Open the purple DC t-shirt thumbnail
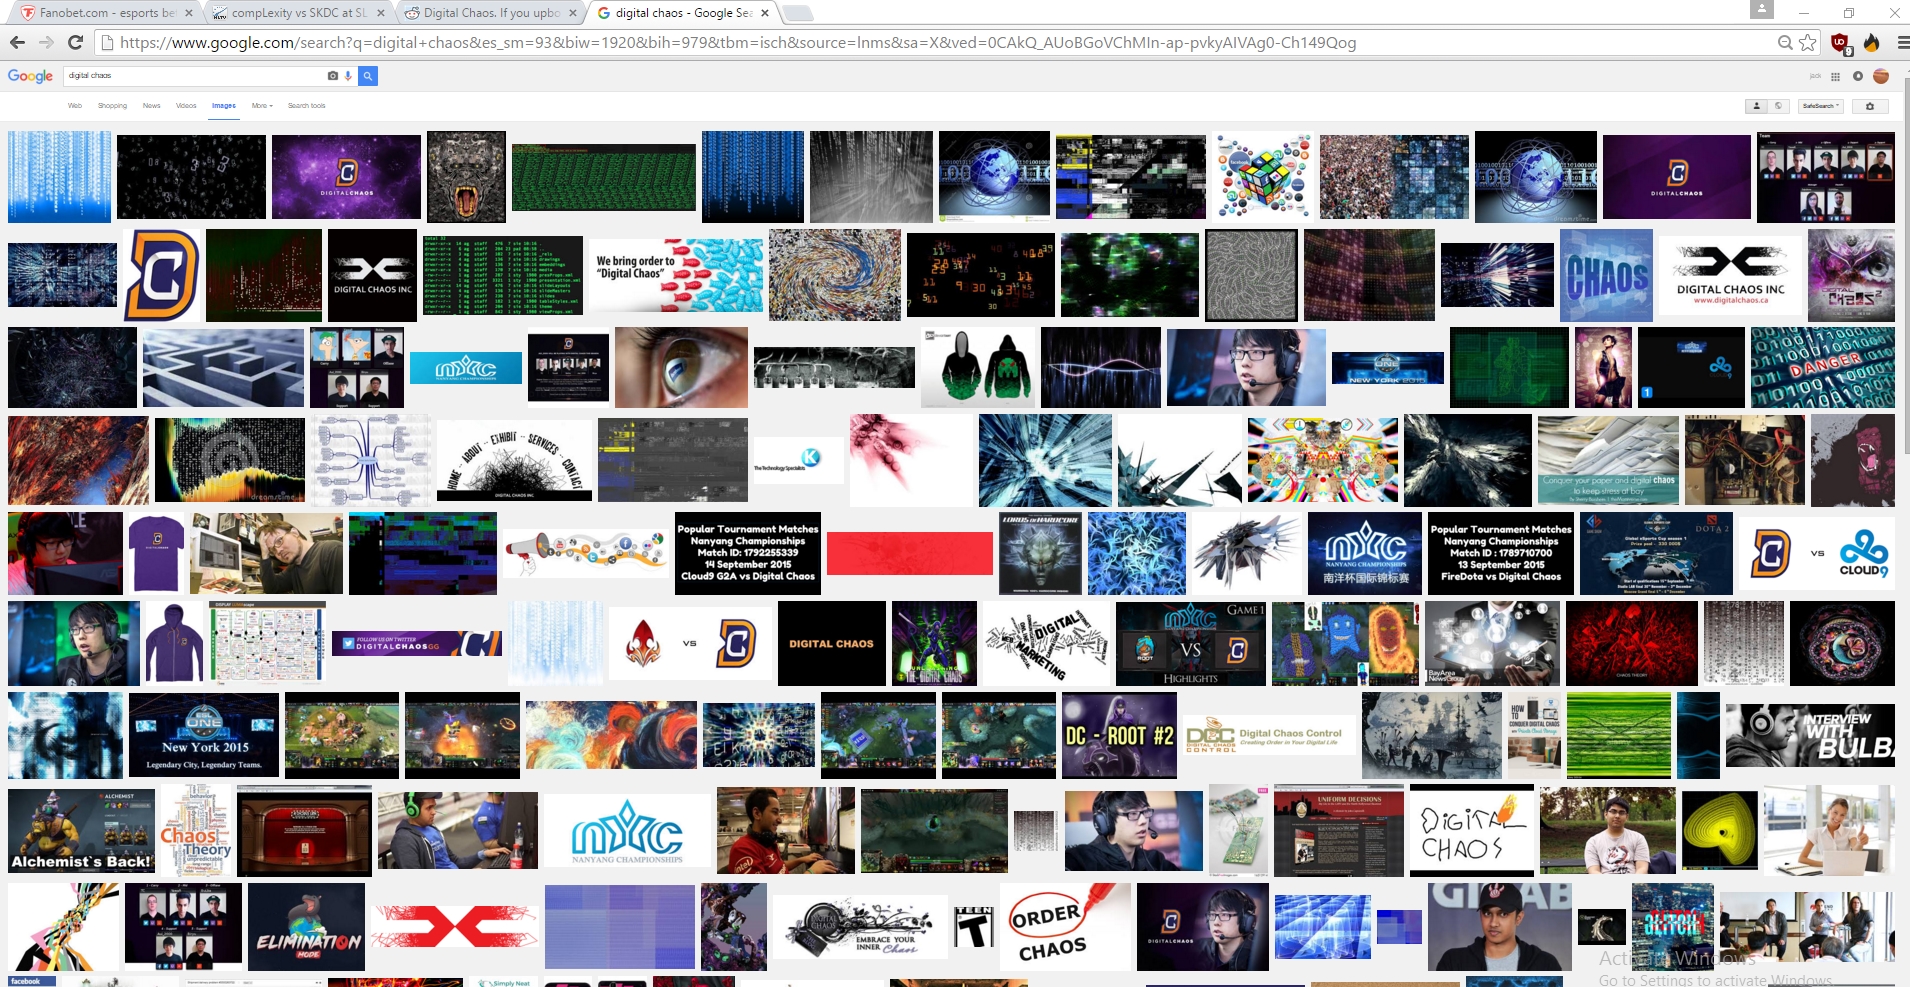Screen dimensions: 1910x987 pyautogui.click(x=157, y=554)
